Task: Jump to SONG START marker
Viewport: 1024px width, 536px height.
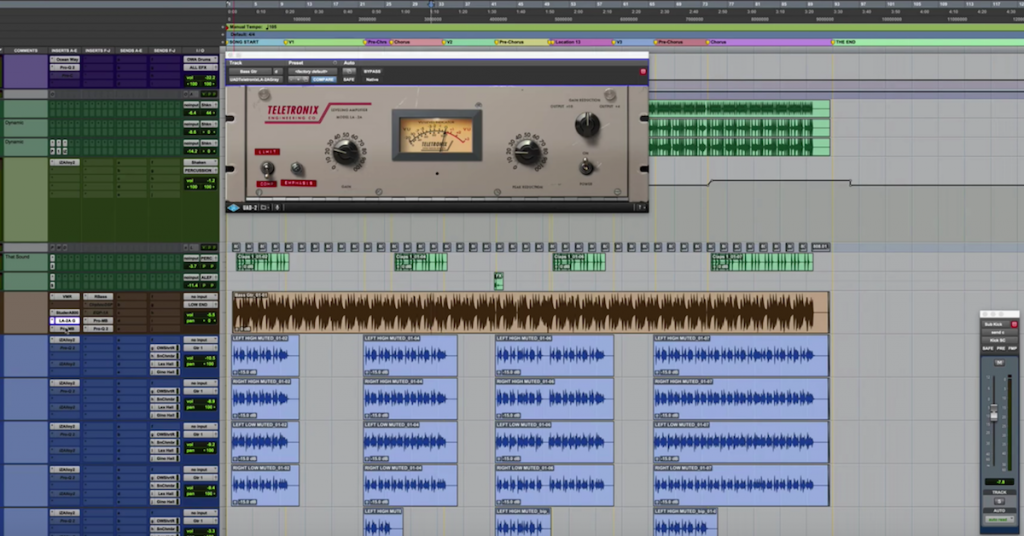Action: 244,42
